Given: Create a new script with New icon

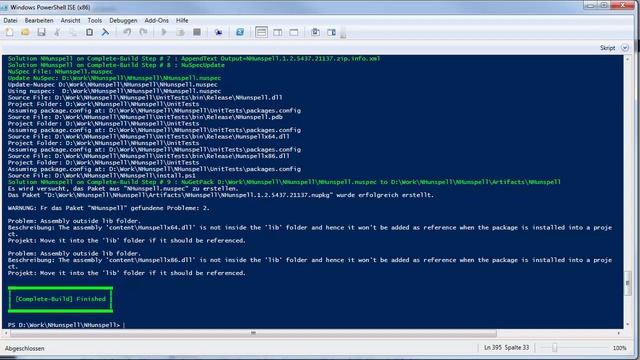Looking at the screenshot, I should (9, 32).
